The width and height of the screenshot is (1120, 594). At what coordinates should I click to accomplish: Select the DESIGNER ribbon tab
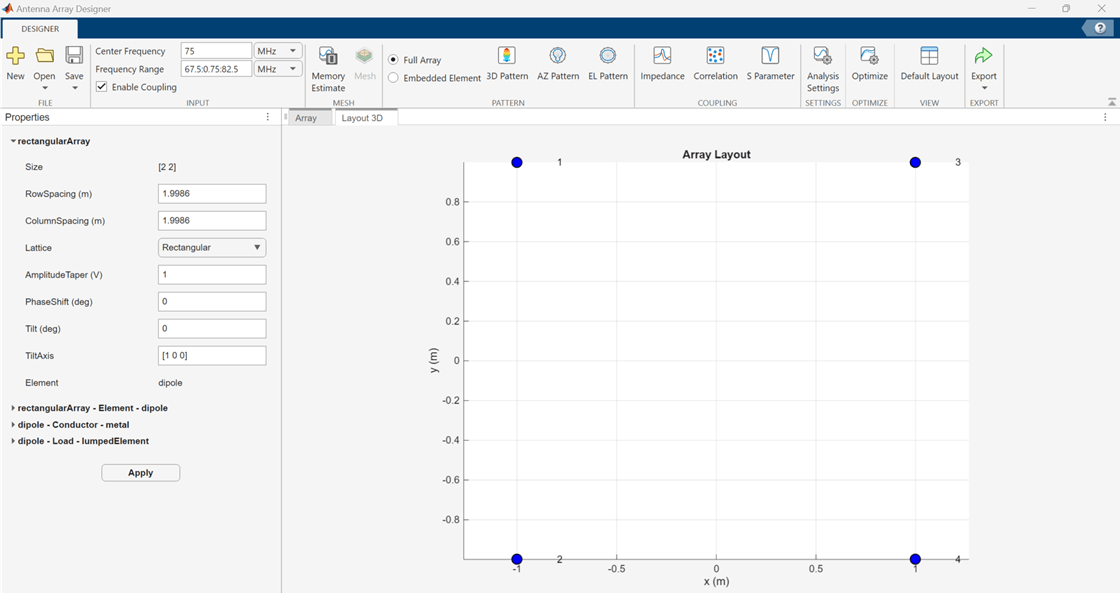coord(40,29)
